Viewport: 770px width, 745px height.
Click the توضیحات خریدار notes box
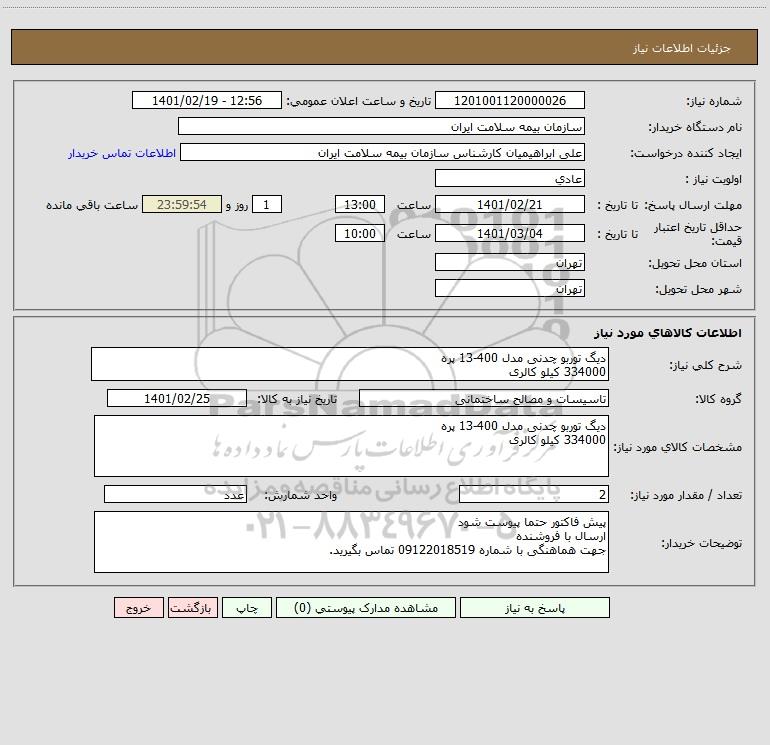(351, 542)
